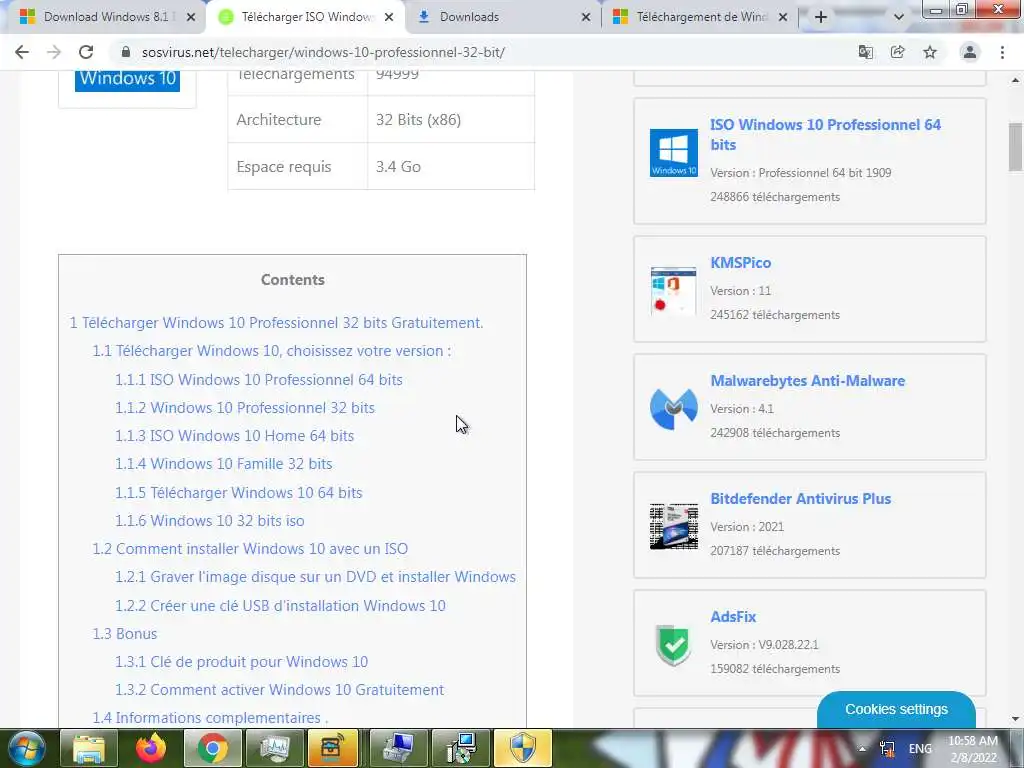The width and height of the screenshot is (1024, 768).
Task: Jump to 1.3 Bonus section
Action: coord(125,633)
